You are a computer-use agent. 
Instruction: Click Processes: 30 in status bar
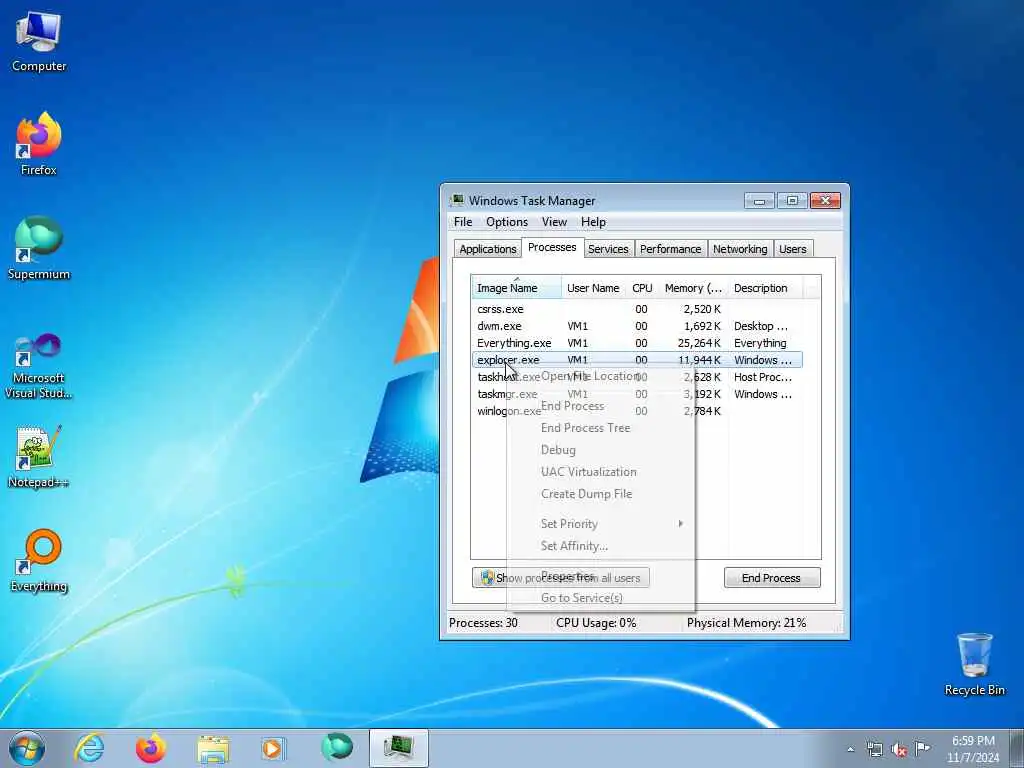[x=483, y=623]
